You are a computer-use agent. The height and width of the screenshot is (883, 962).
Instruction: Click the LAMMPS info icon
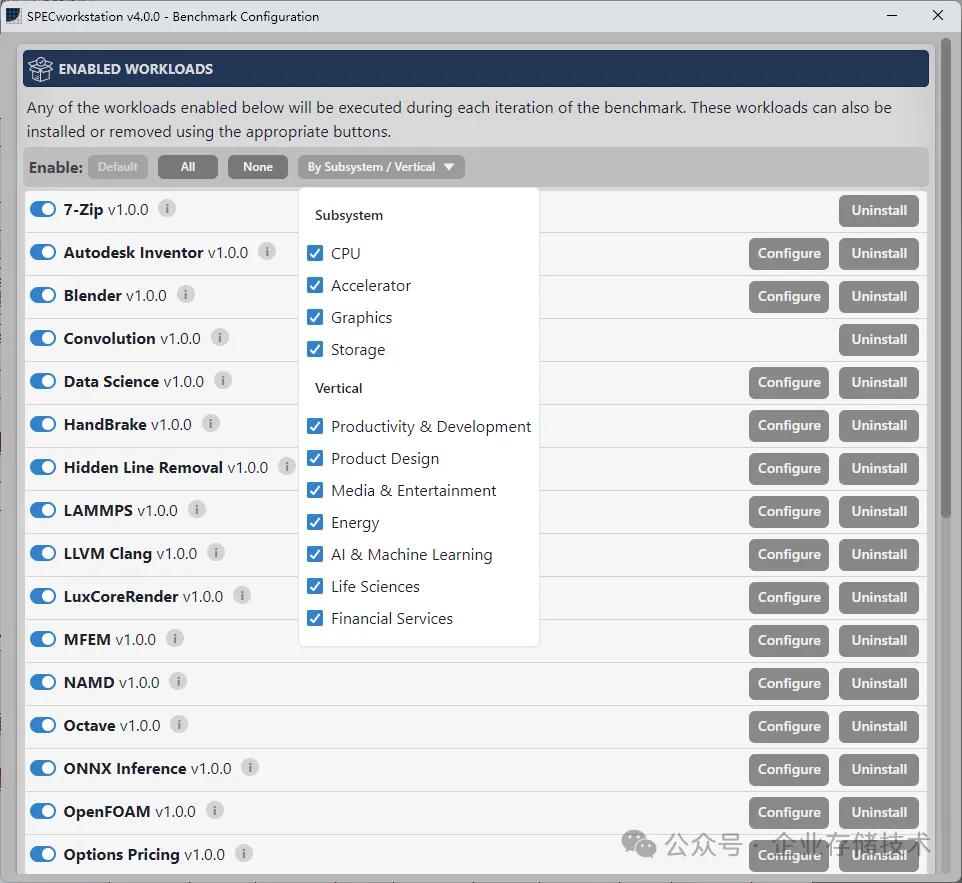coord(197,510)
